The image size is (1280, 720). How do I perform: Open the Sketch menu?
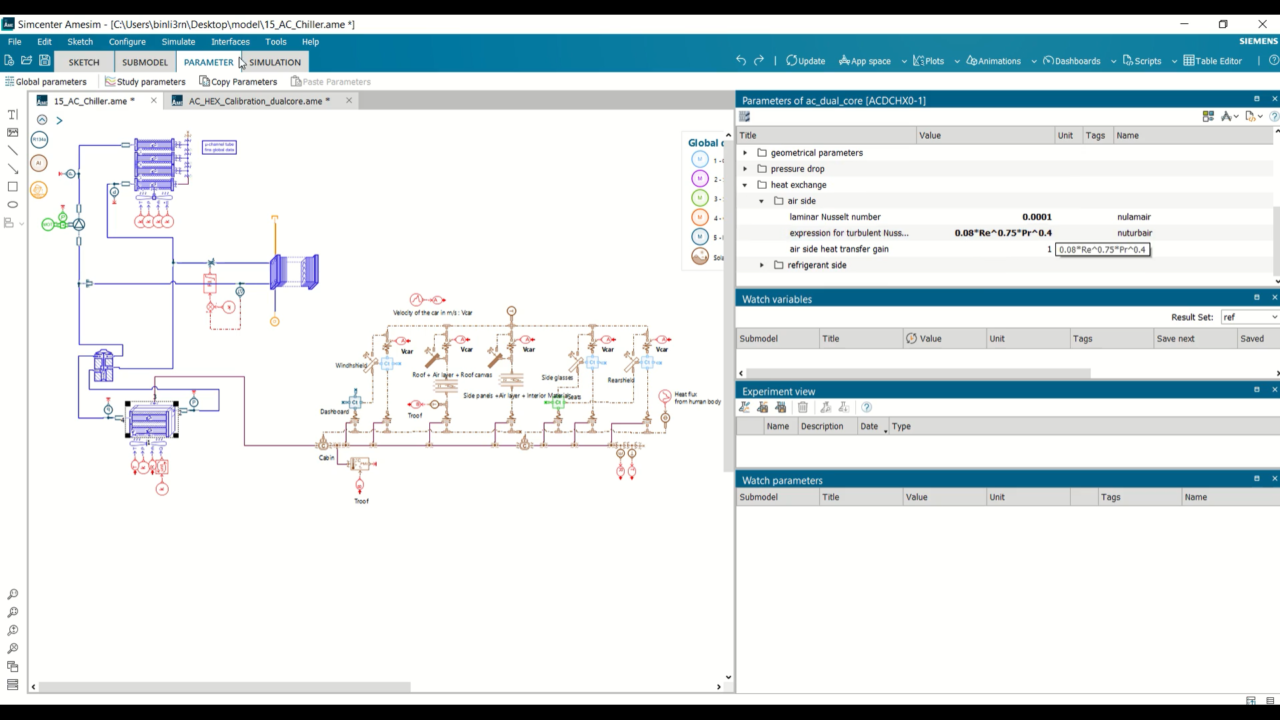80,42
